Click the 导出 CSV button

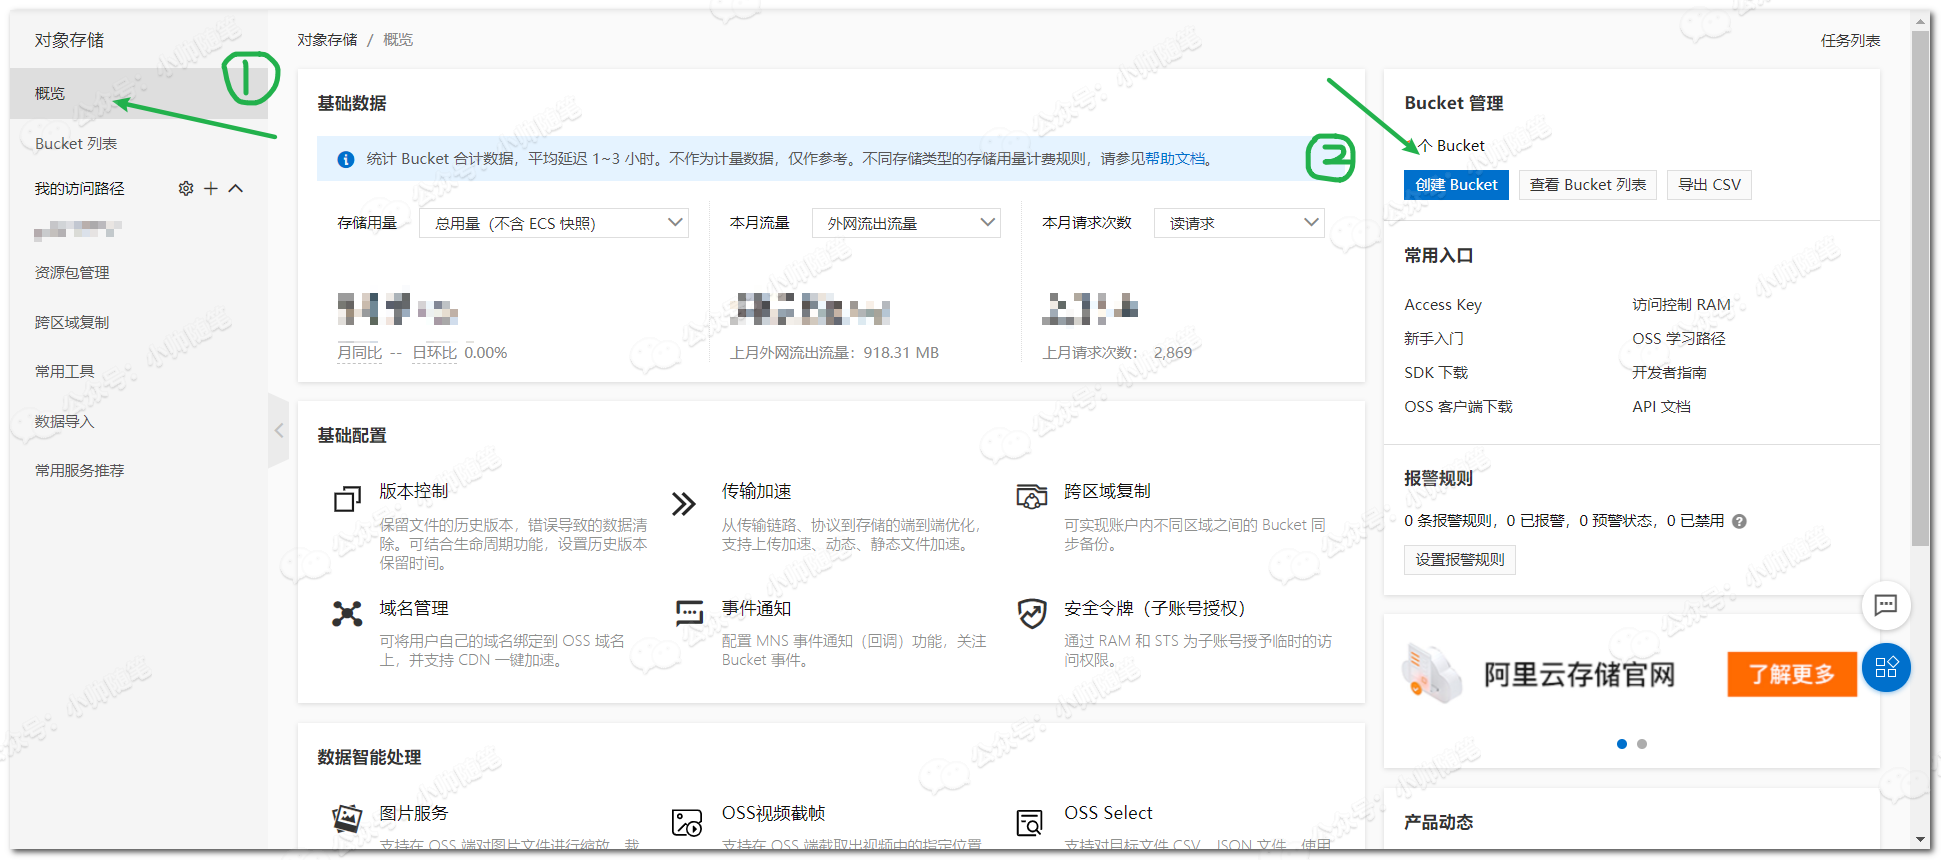point(1709,185)
